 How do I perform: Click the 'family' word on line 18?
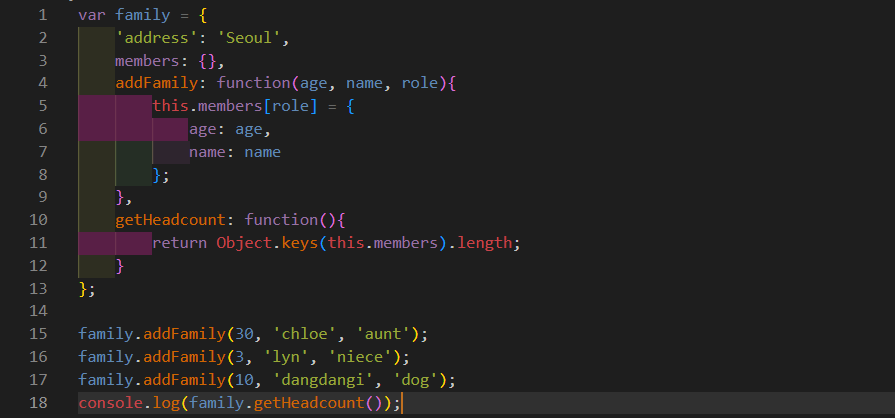pos(217,403)
